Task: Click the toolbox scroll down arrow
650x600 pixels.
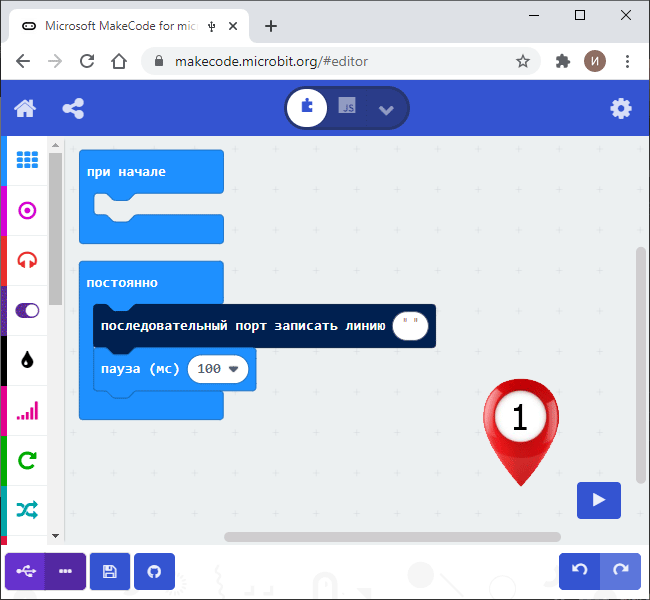Action: point(56,536)
